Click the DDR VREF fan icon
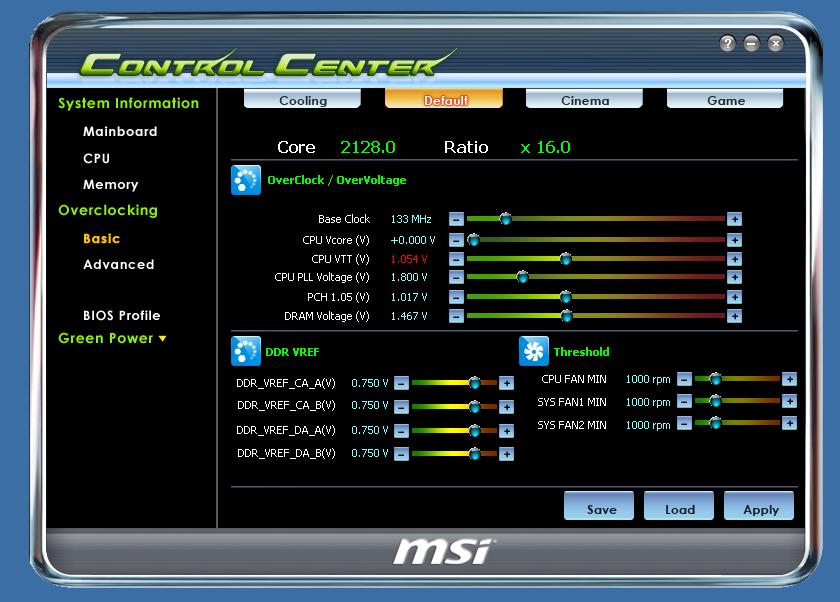840x602 pixels. [246, 351]
